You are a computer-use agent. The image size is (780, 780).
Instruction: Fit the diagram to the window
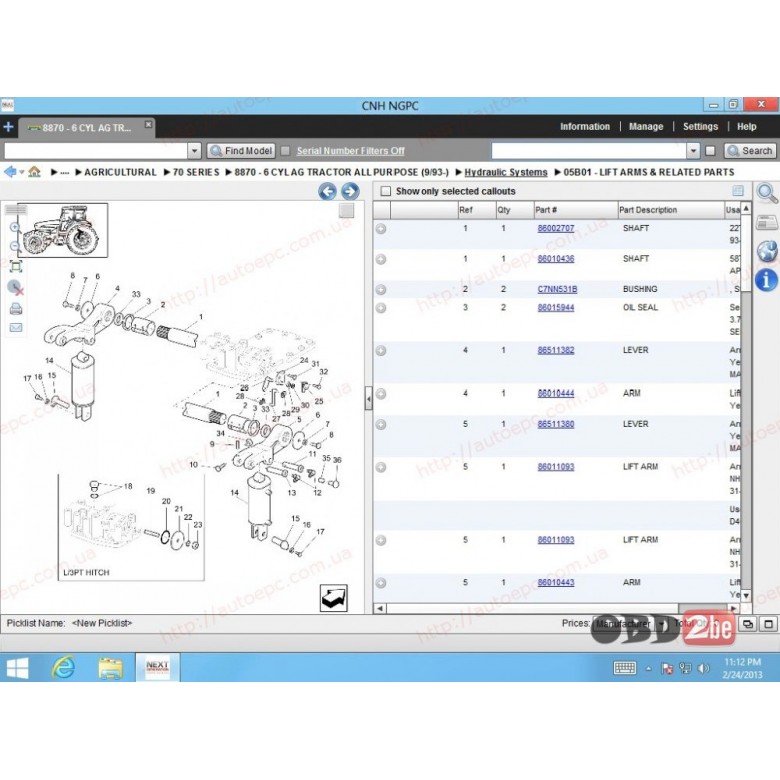pos(16,267)
